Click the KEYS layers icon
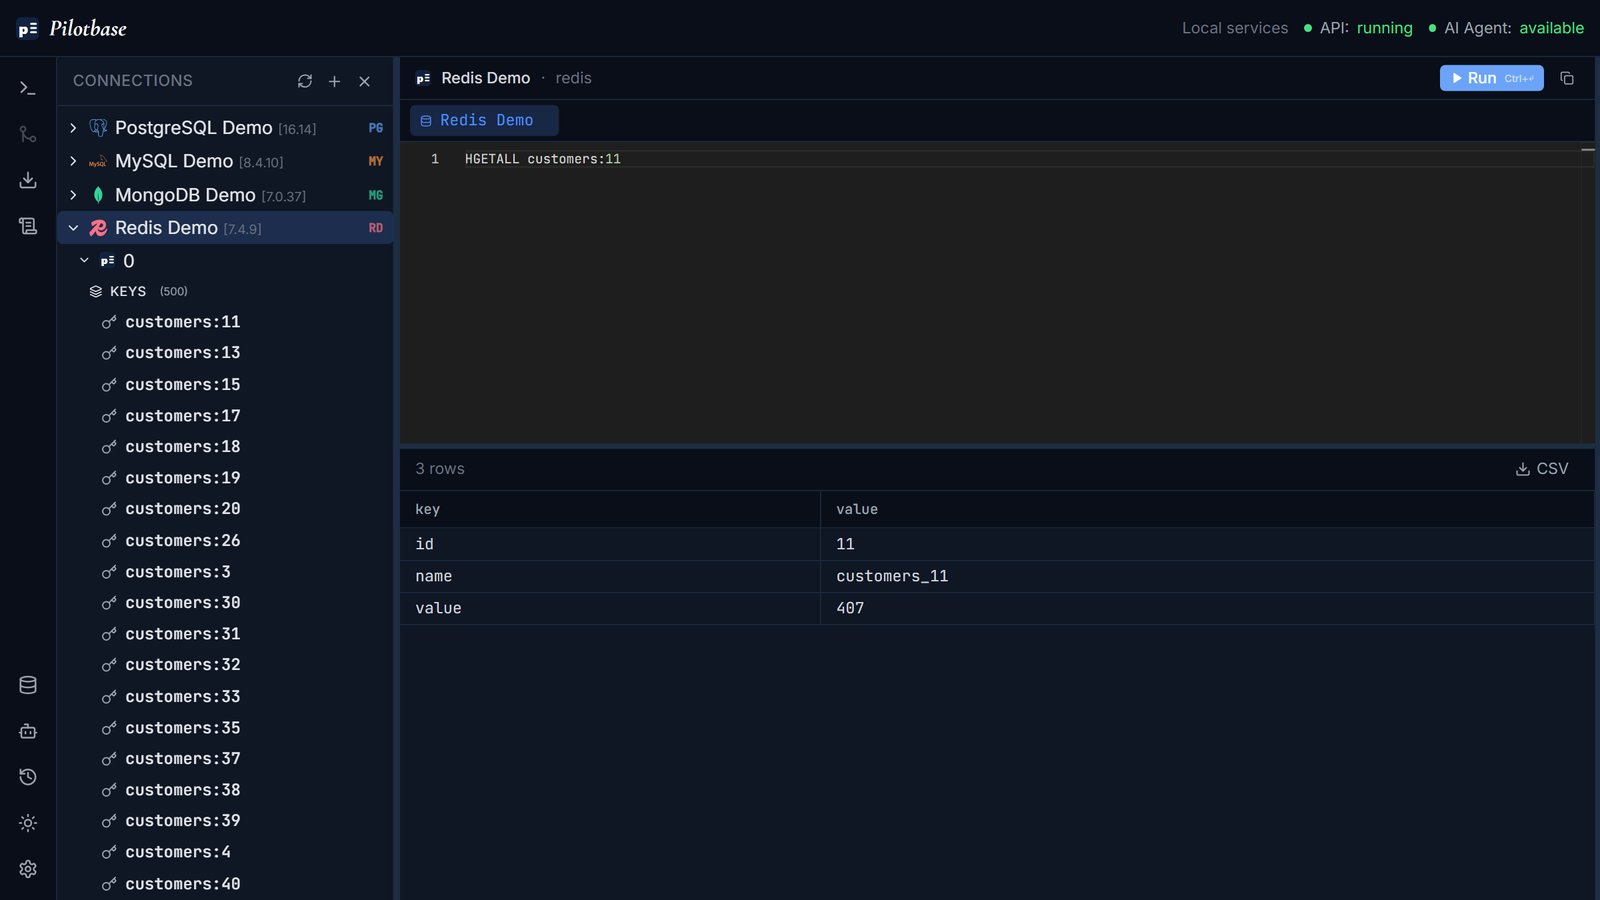Image resolution: width=1600 pixels, height=900 pixels. tap(96, 291)
